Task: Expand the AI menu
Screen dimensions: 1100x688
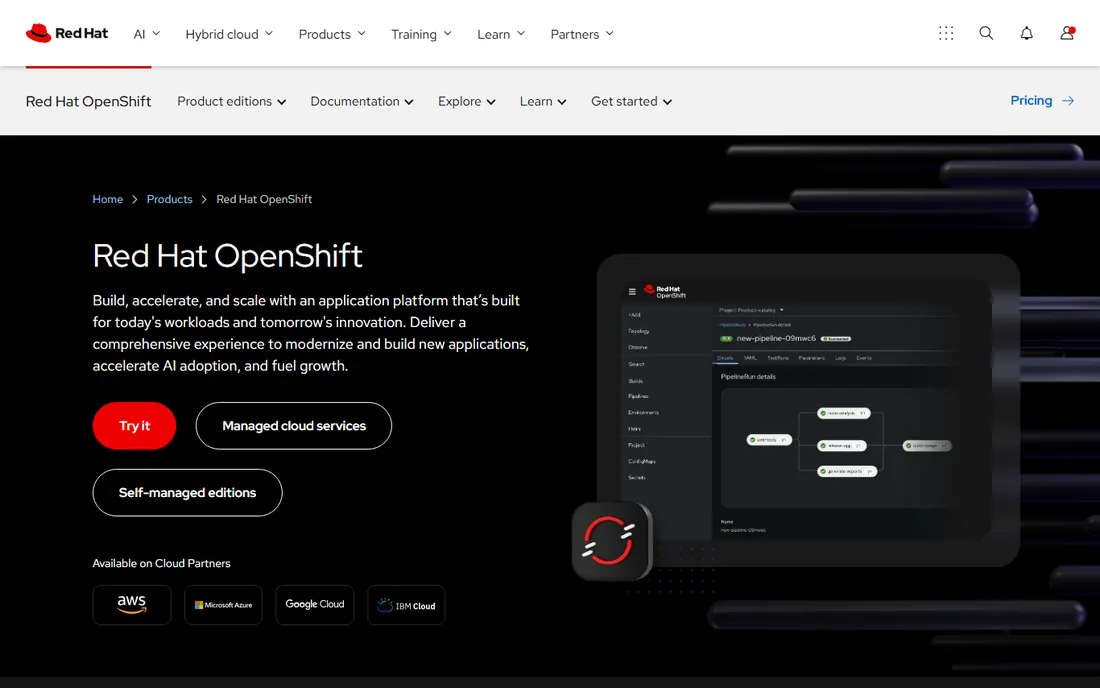Action: (x=147, y=34)
